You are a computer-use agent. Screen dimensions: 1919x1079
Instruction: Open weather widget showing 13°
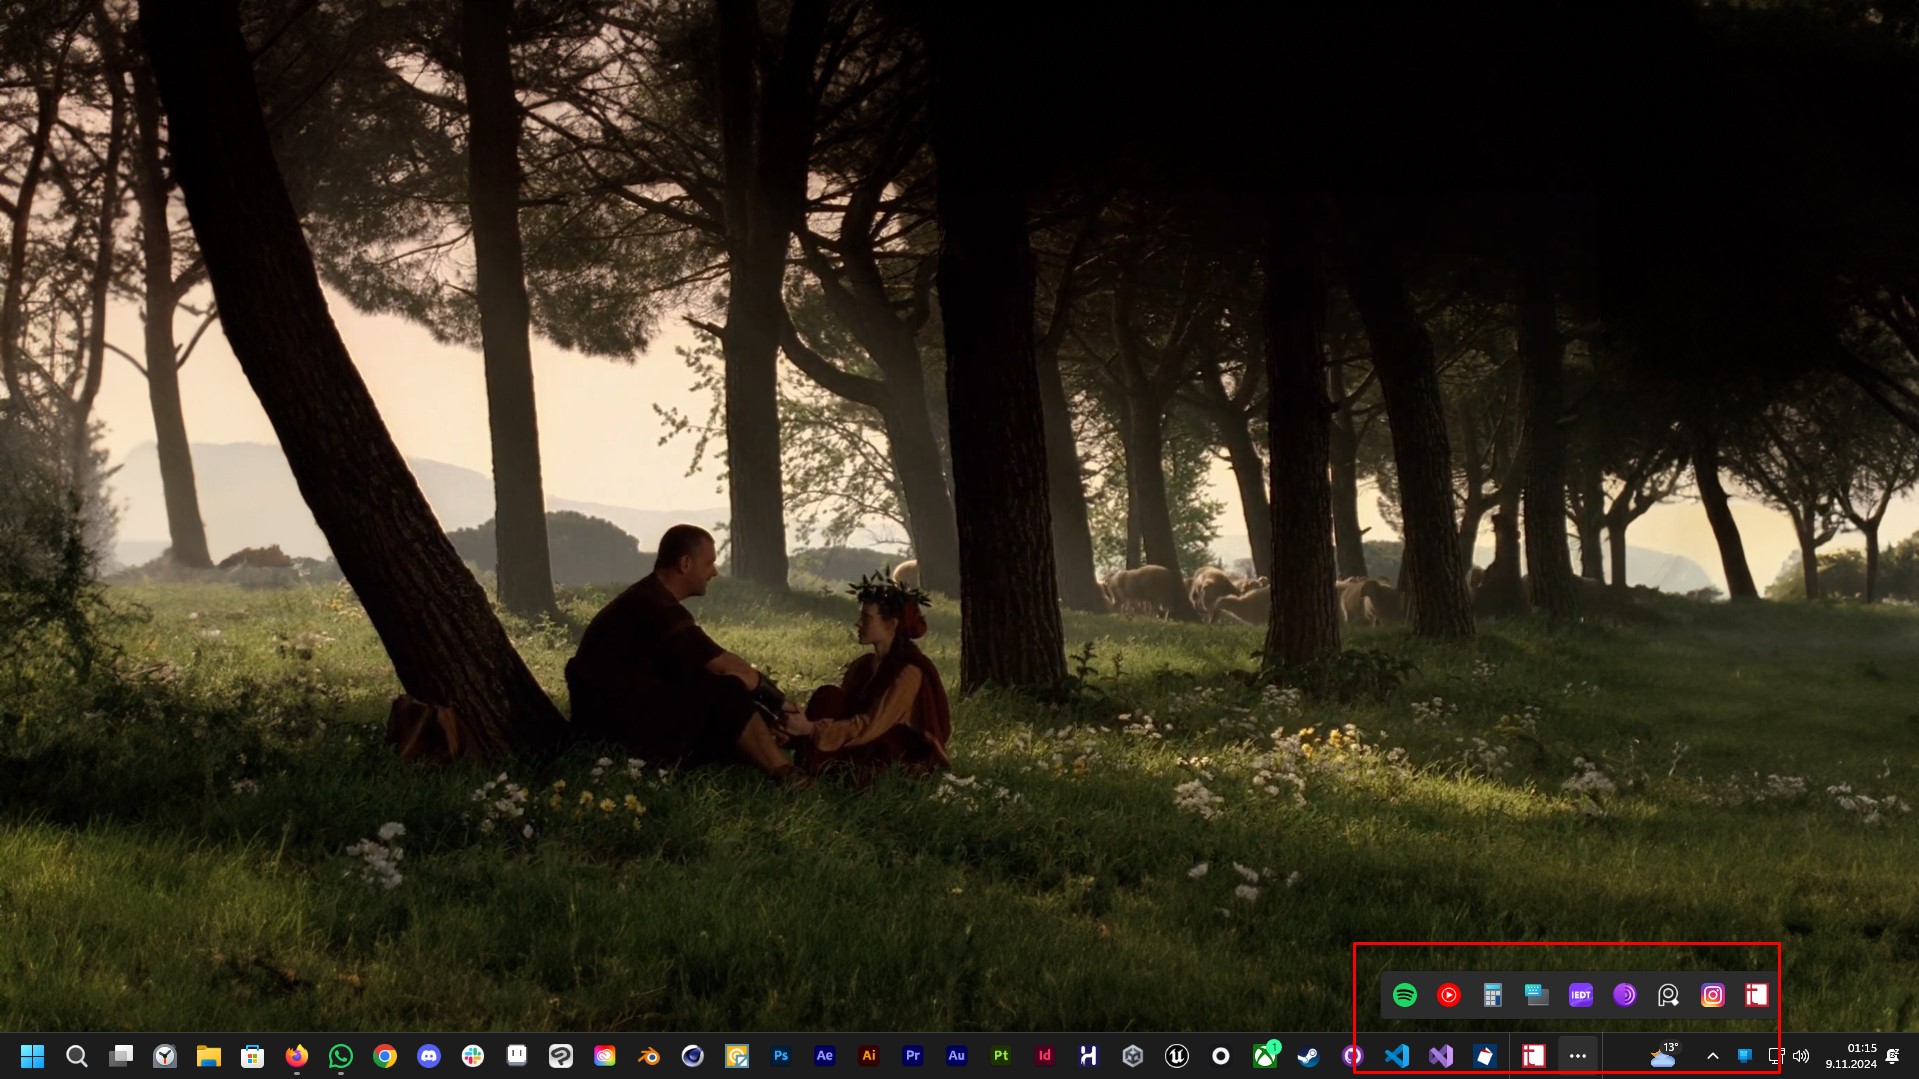click(1664, 1055)
